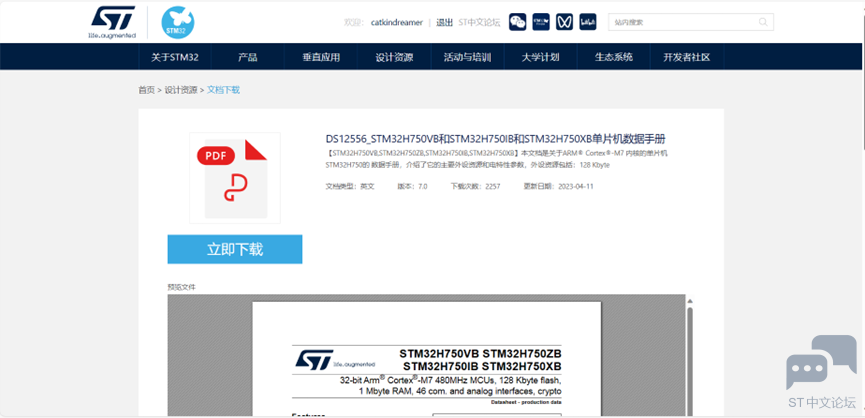Click the 下载次数：2257 text
This screenshot has width=865, height=418.
pos(476,186)
